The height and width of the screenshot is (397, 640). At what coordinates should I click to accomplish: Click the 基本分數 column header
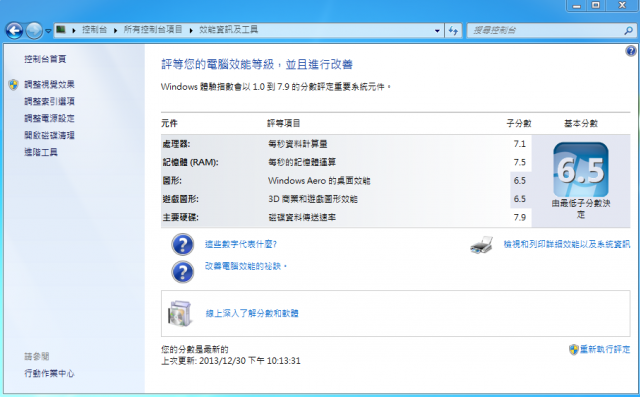[581, 123]
